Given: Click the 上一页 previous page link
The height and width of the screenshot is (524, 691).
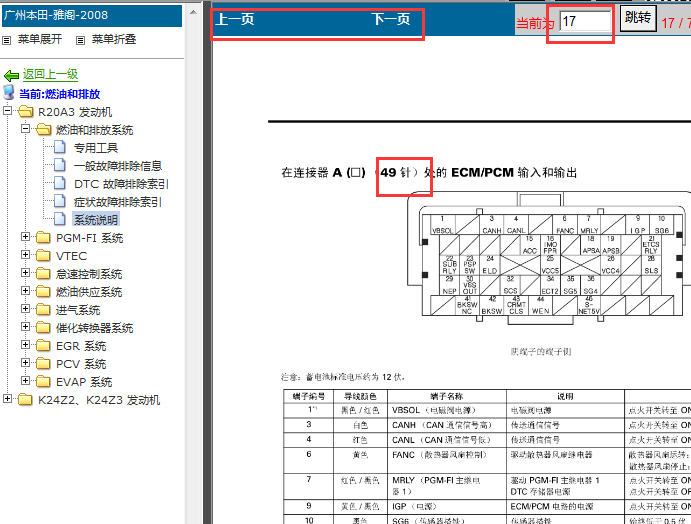Looking at the screenshot, I should (234, 19).
